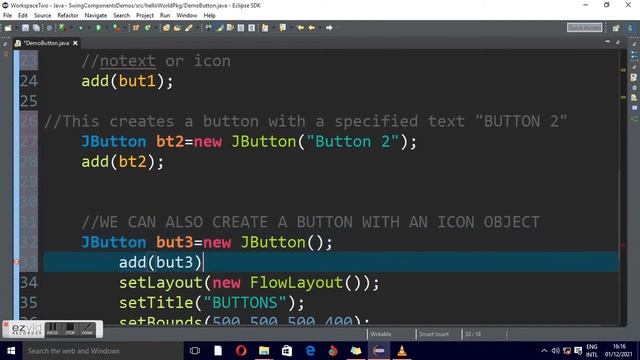The image size is (640, 360).
Task: Pause the ezvid recorder
Action: coord(52,329)
